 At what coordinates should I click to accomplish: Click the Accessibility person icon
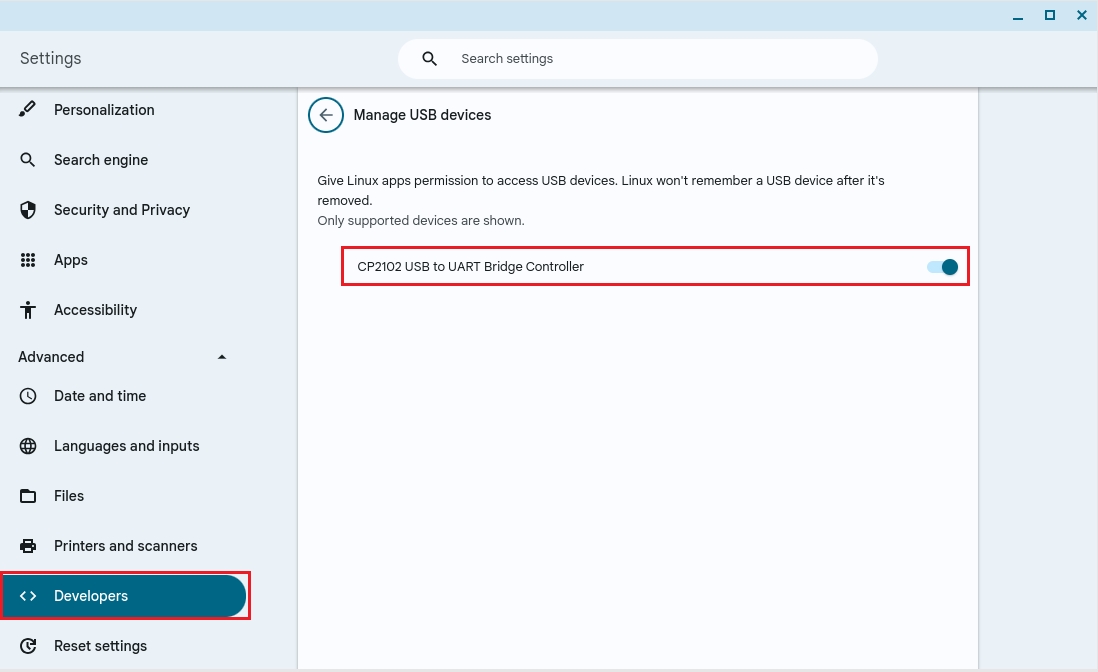click(28, 310)
